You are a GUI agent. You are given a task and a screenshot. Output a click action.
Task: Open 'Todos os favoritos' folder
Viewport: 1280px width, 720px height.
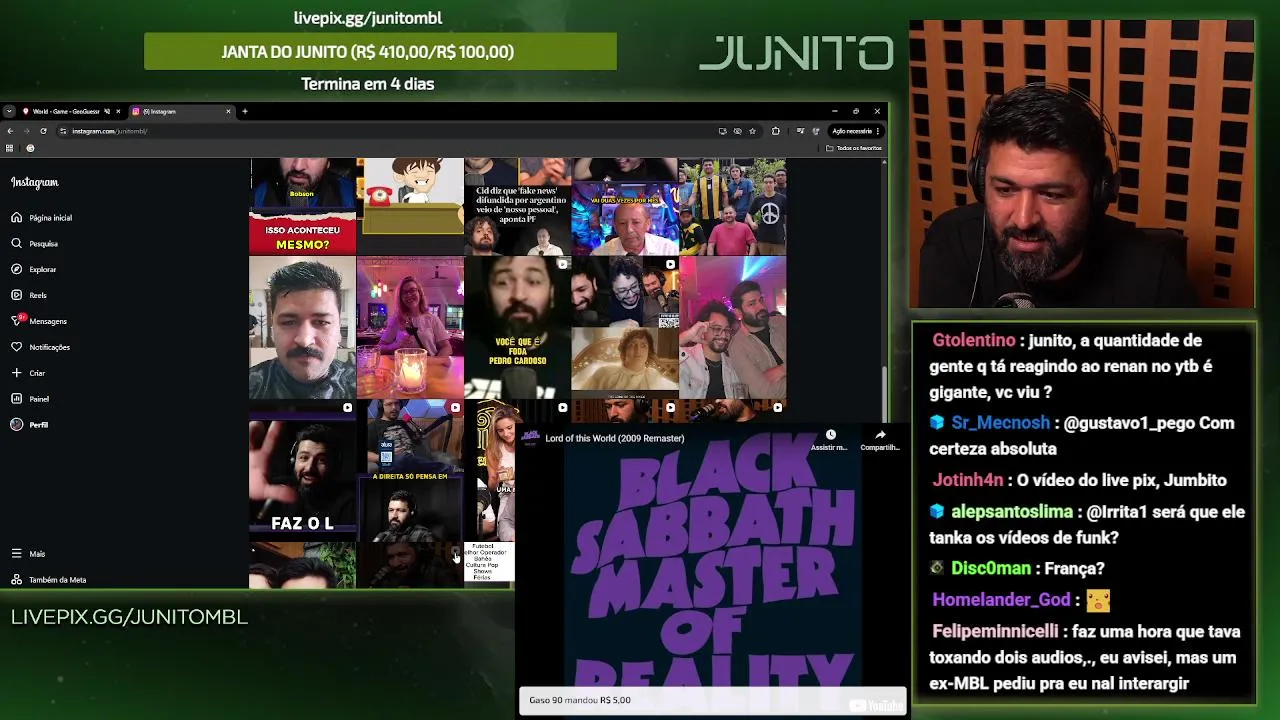tap(855, 148)
